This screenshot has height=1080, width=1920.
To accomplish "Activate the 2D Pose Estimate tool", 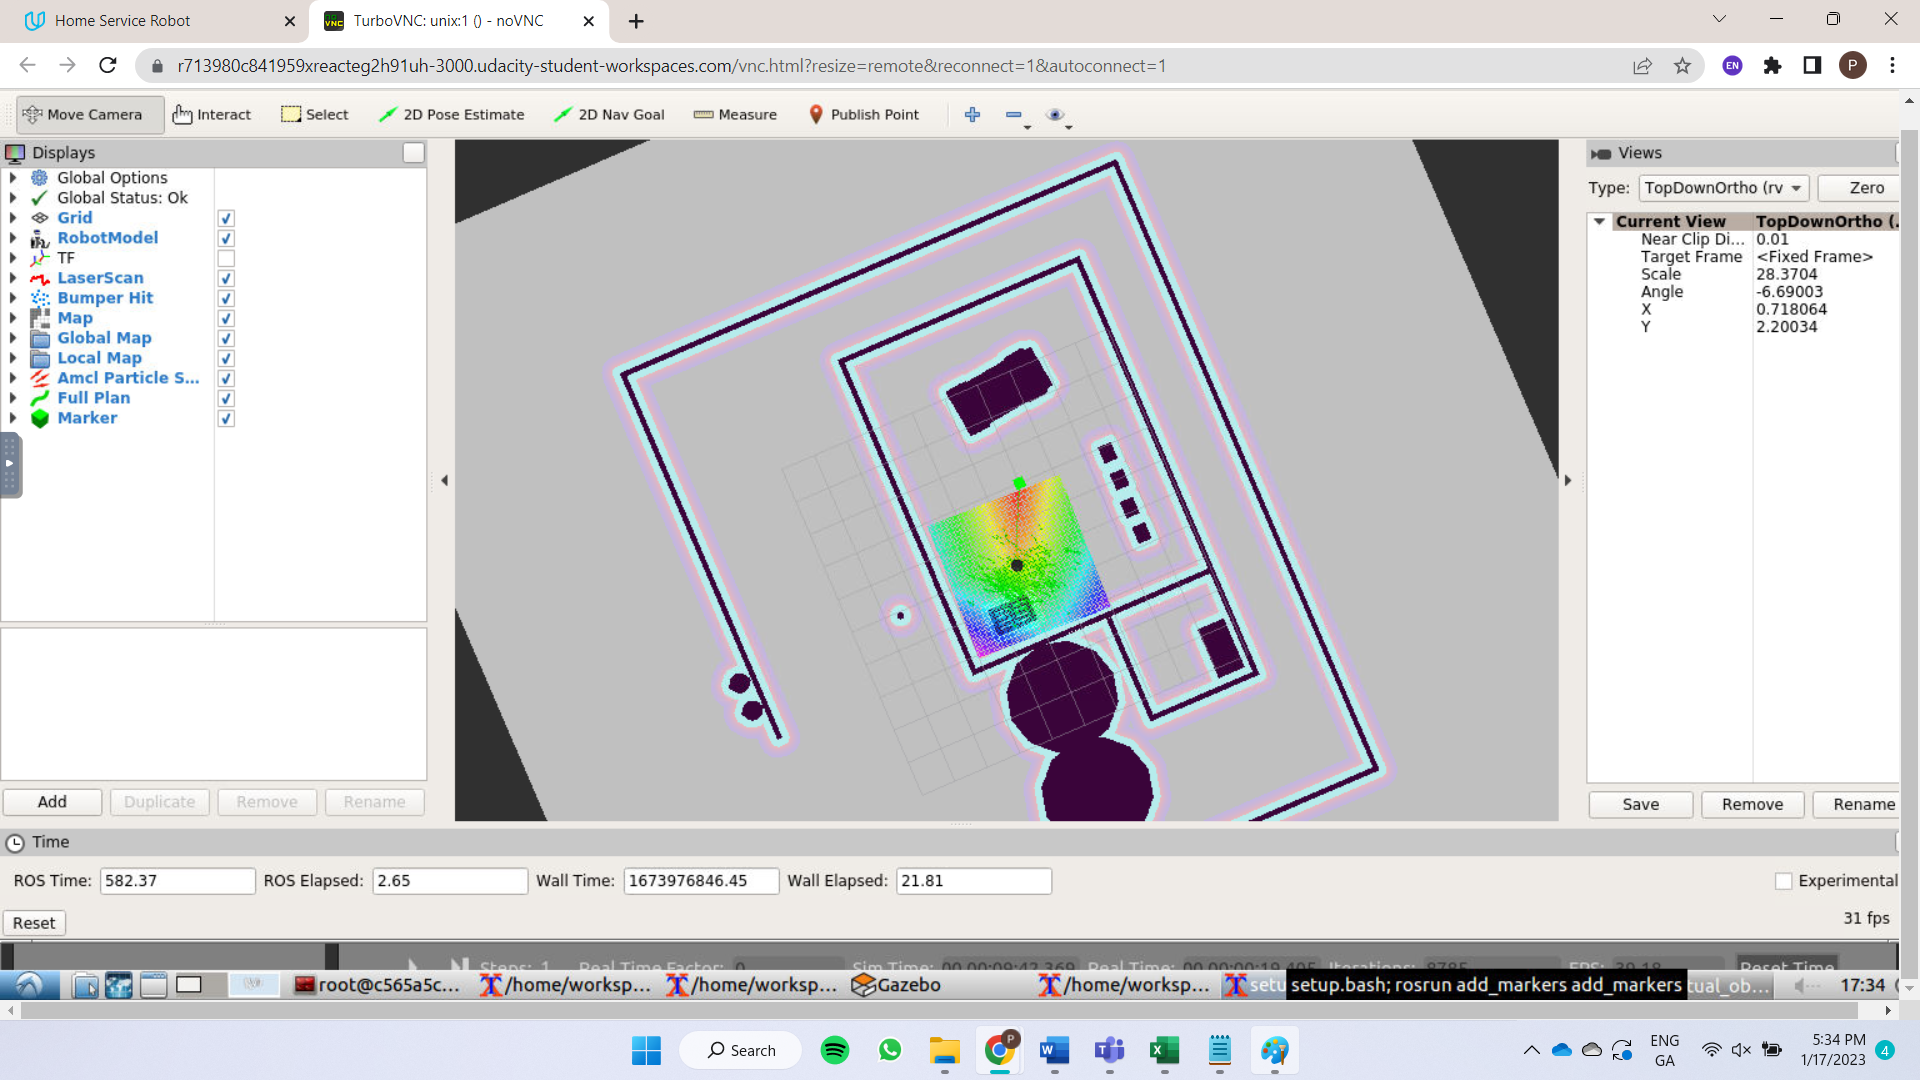I will [451, 114].
